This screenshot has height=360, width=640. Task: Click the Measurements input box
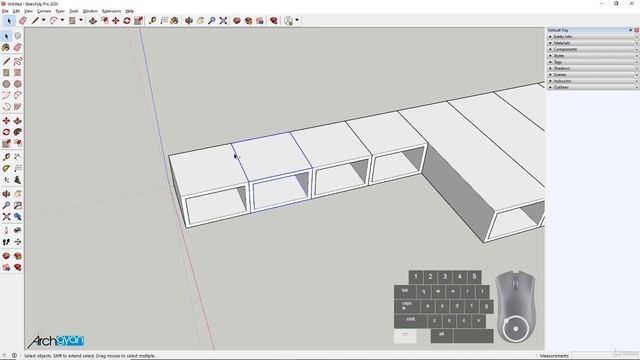(x=605, y=356)
